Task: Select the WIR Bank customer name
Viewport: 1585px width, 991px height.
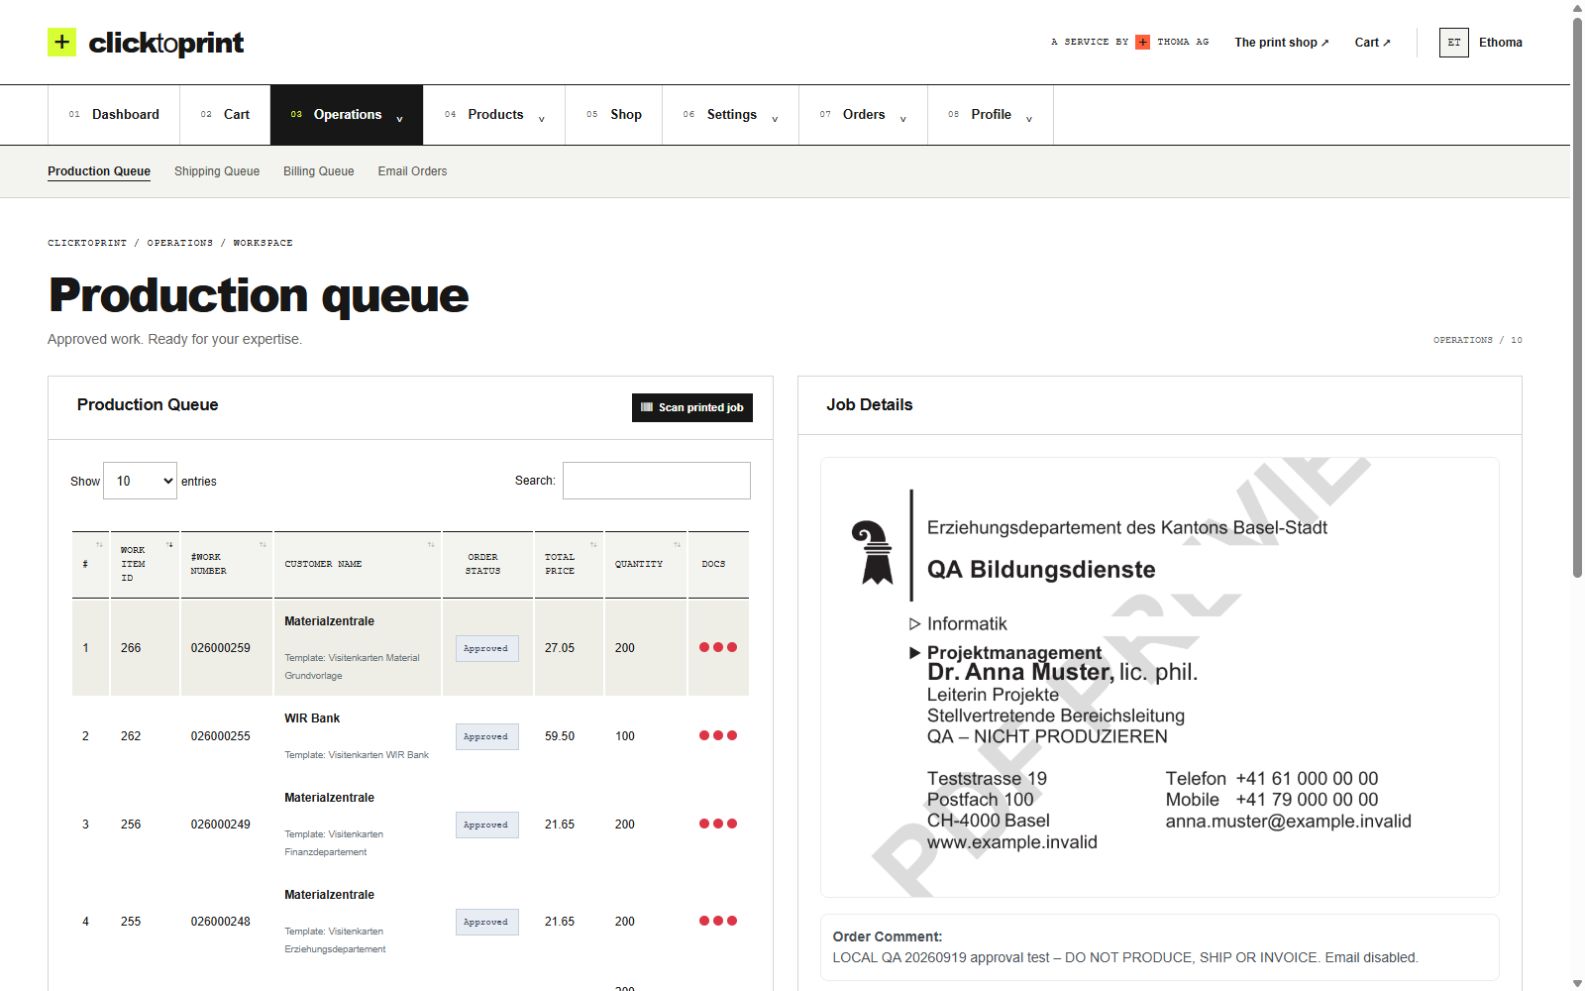Action: point(312,718)
